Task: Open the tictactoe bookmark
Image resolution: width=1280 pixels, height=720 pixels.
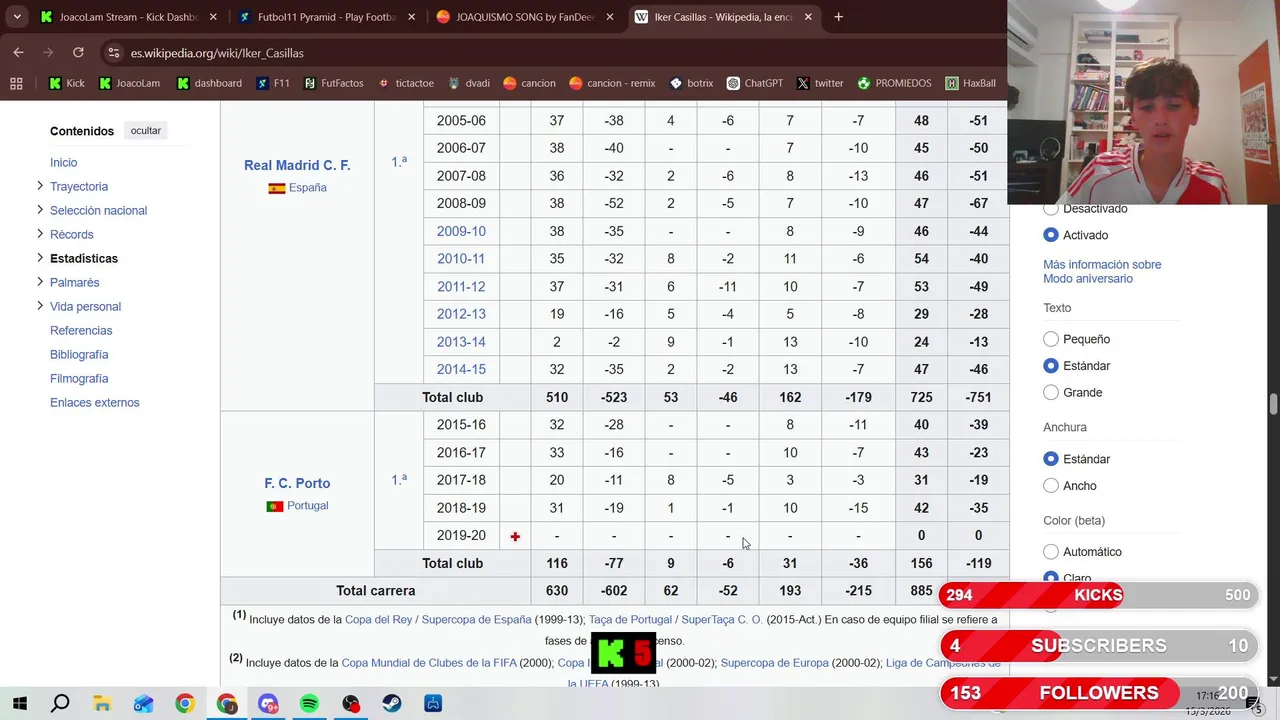Action: coord(405,83)
